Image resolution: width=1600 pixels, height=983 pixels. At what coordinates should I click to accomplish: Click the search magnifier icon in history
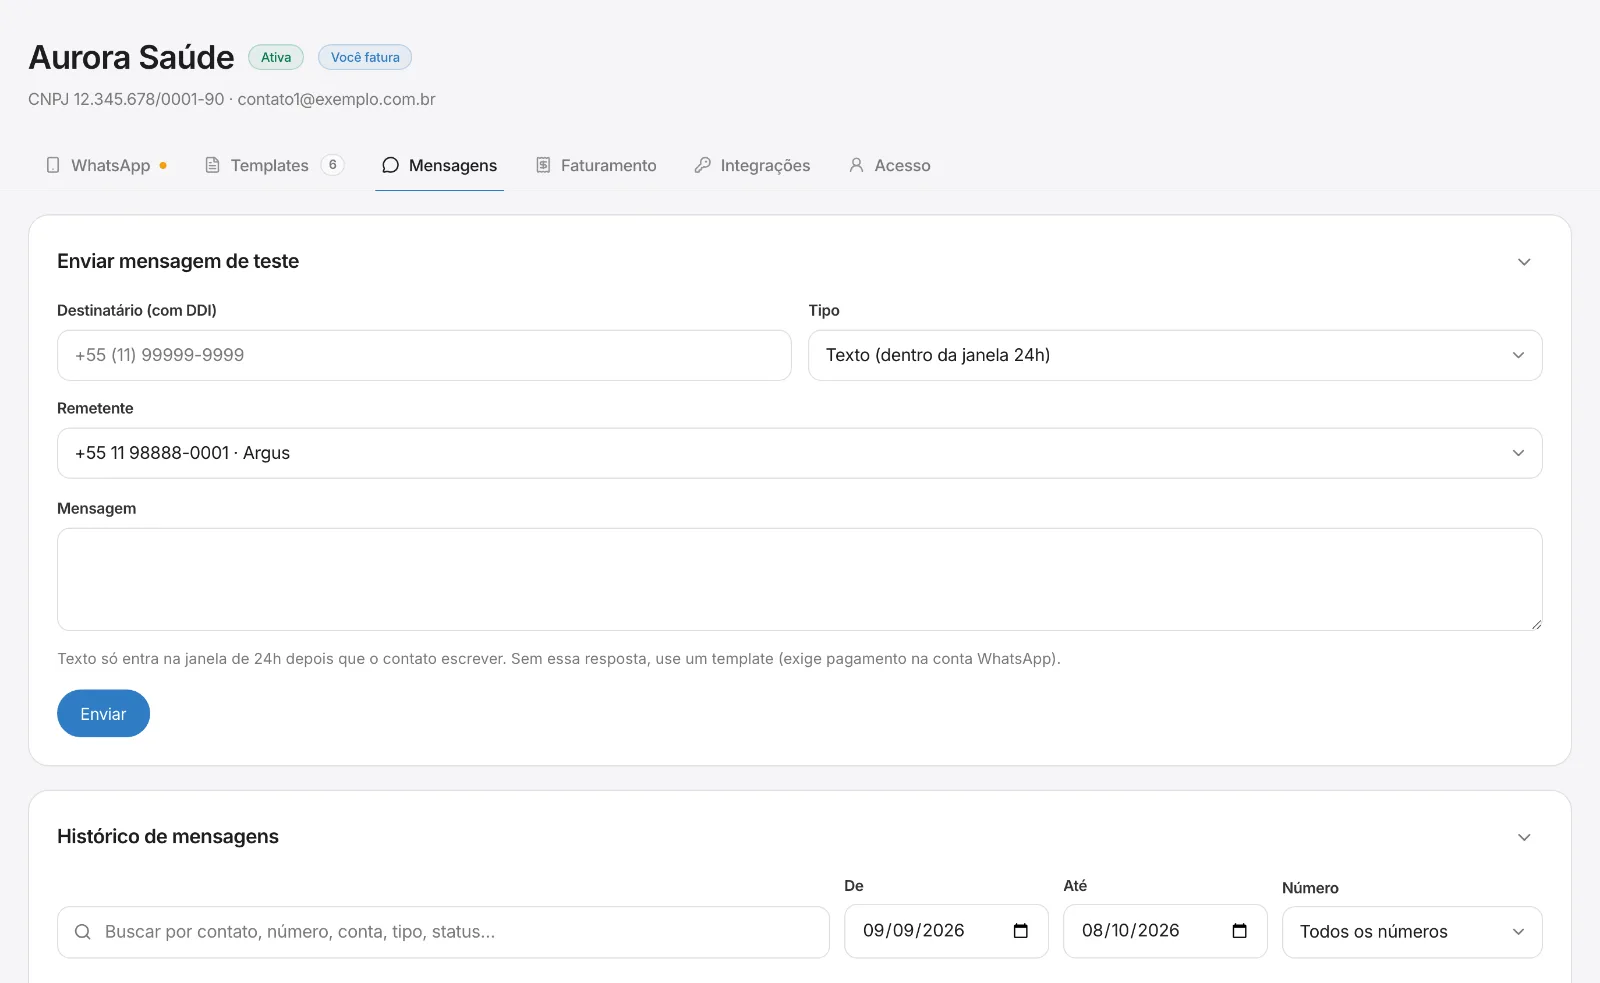[x=83, y=932]
